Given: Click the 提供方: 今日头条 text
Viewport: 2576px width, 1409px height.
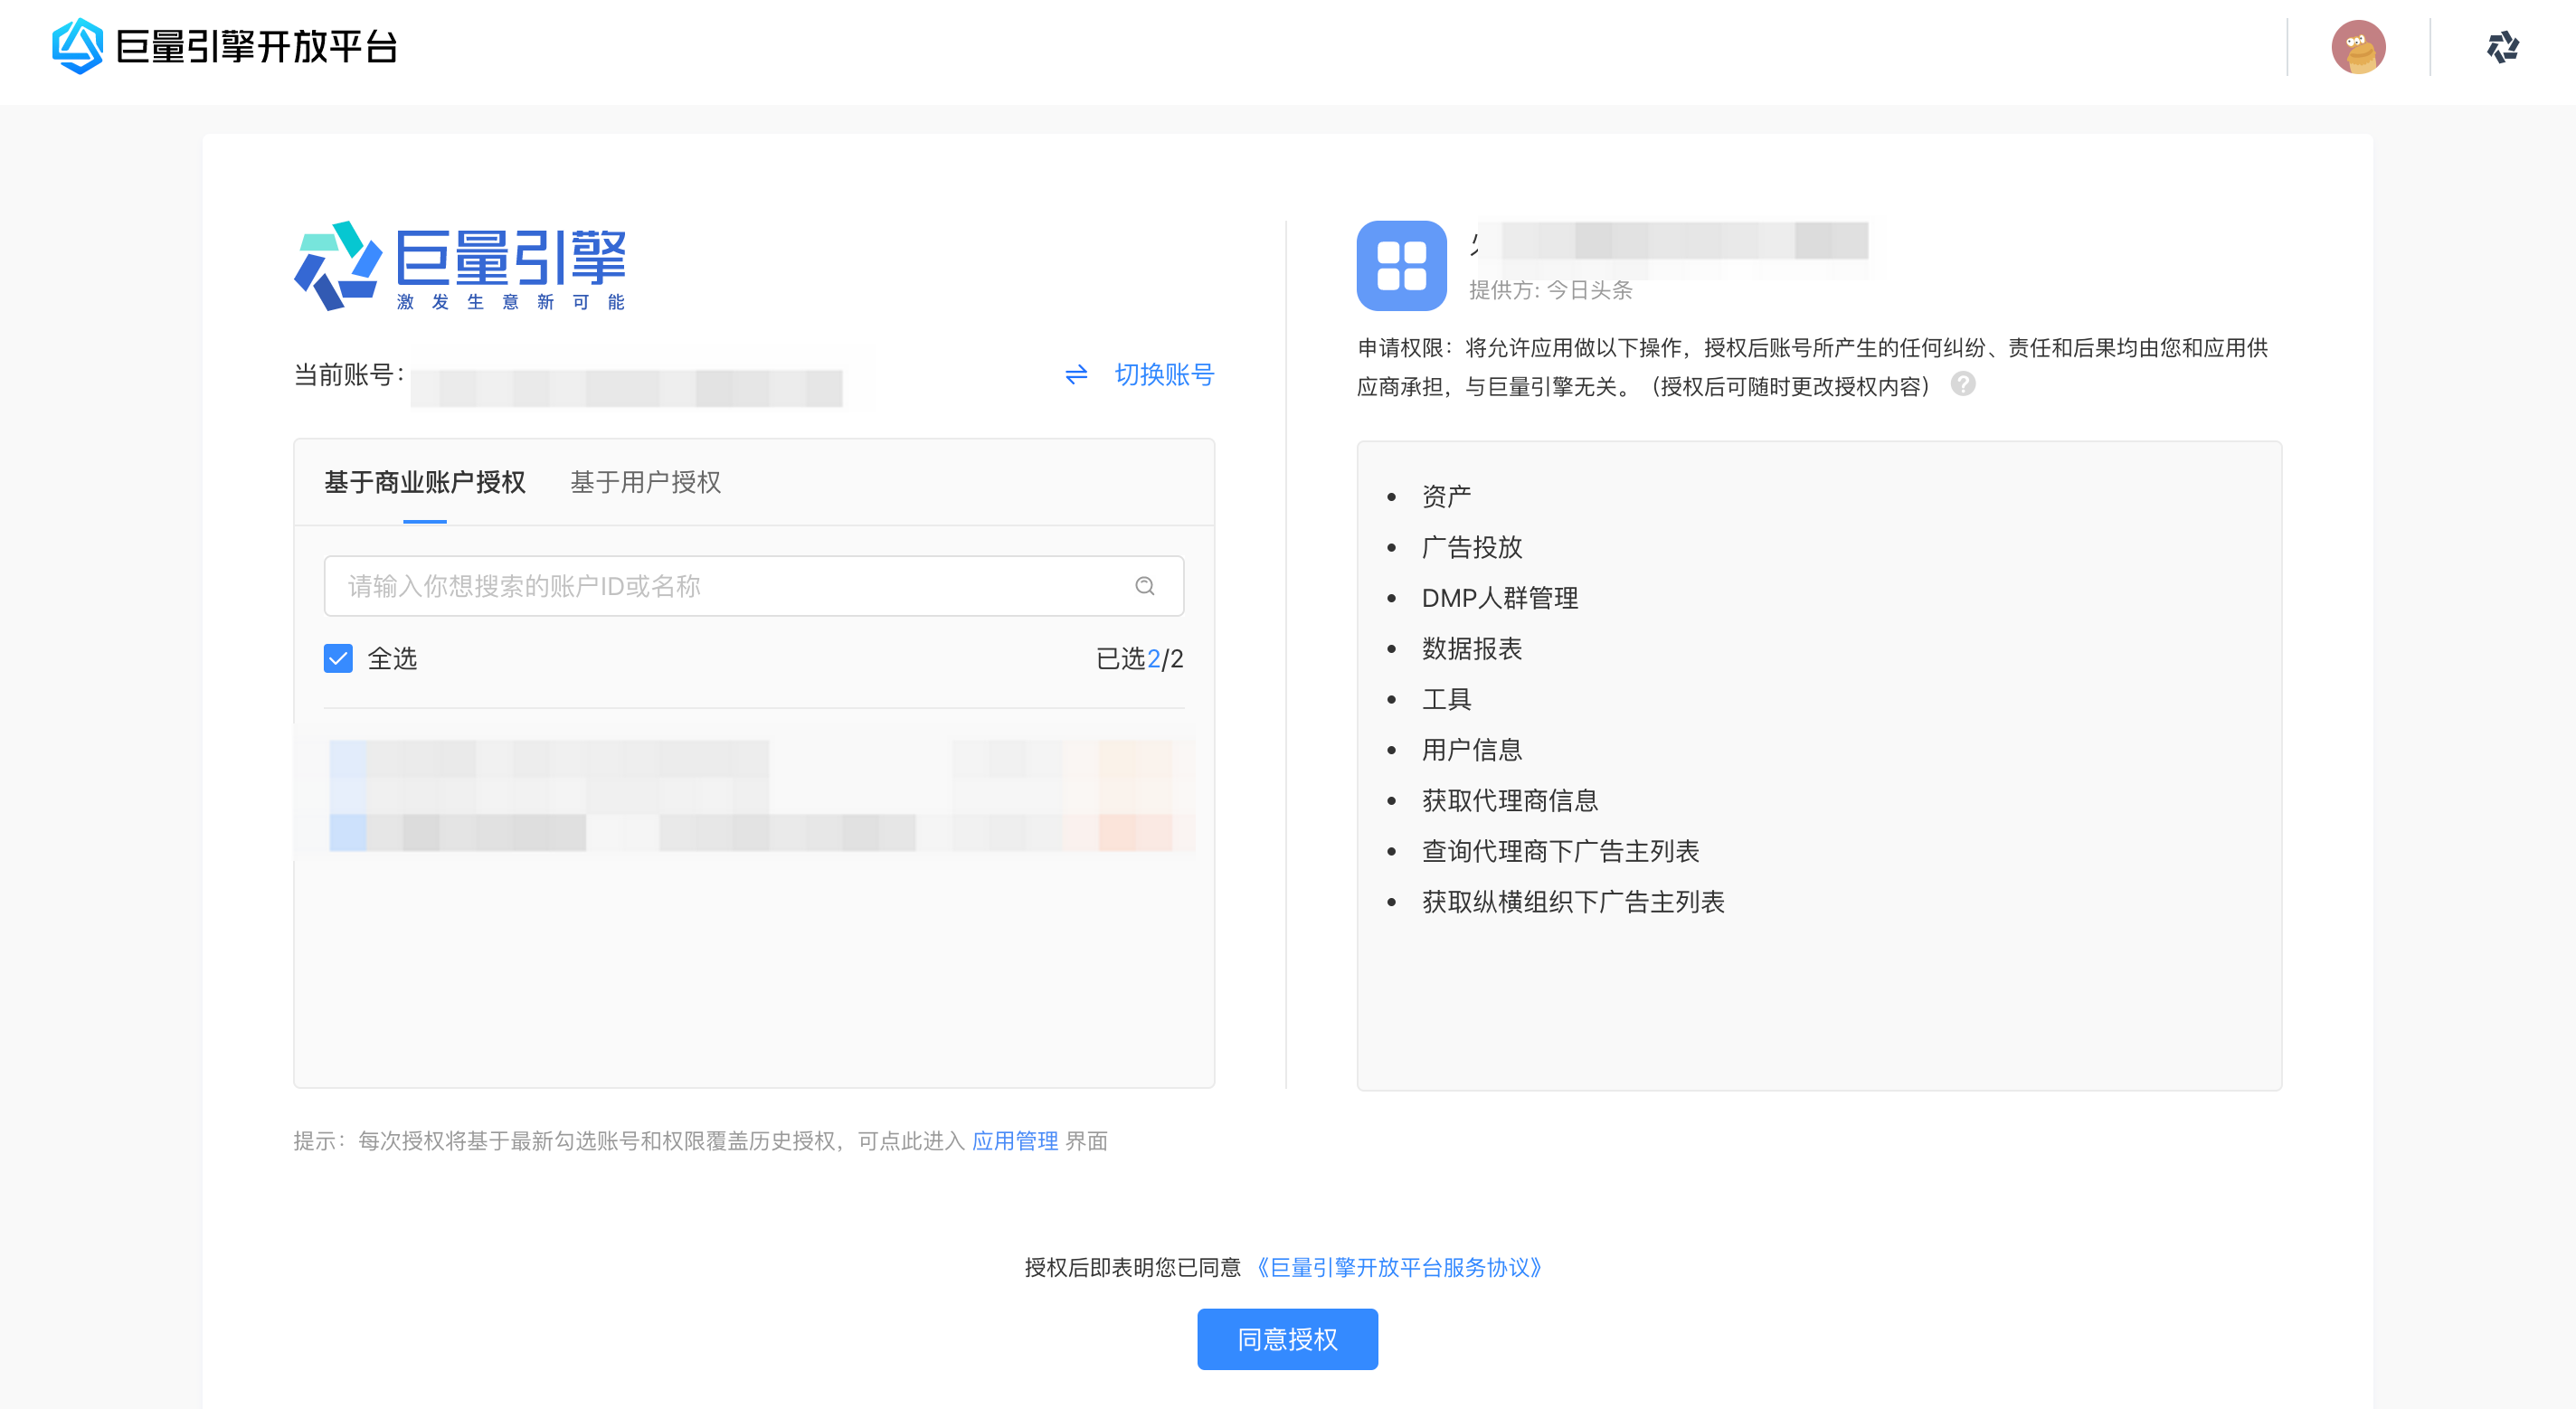Looking at the screenshot, I should 1550,290.
